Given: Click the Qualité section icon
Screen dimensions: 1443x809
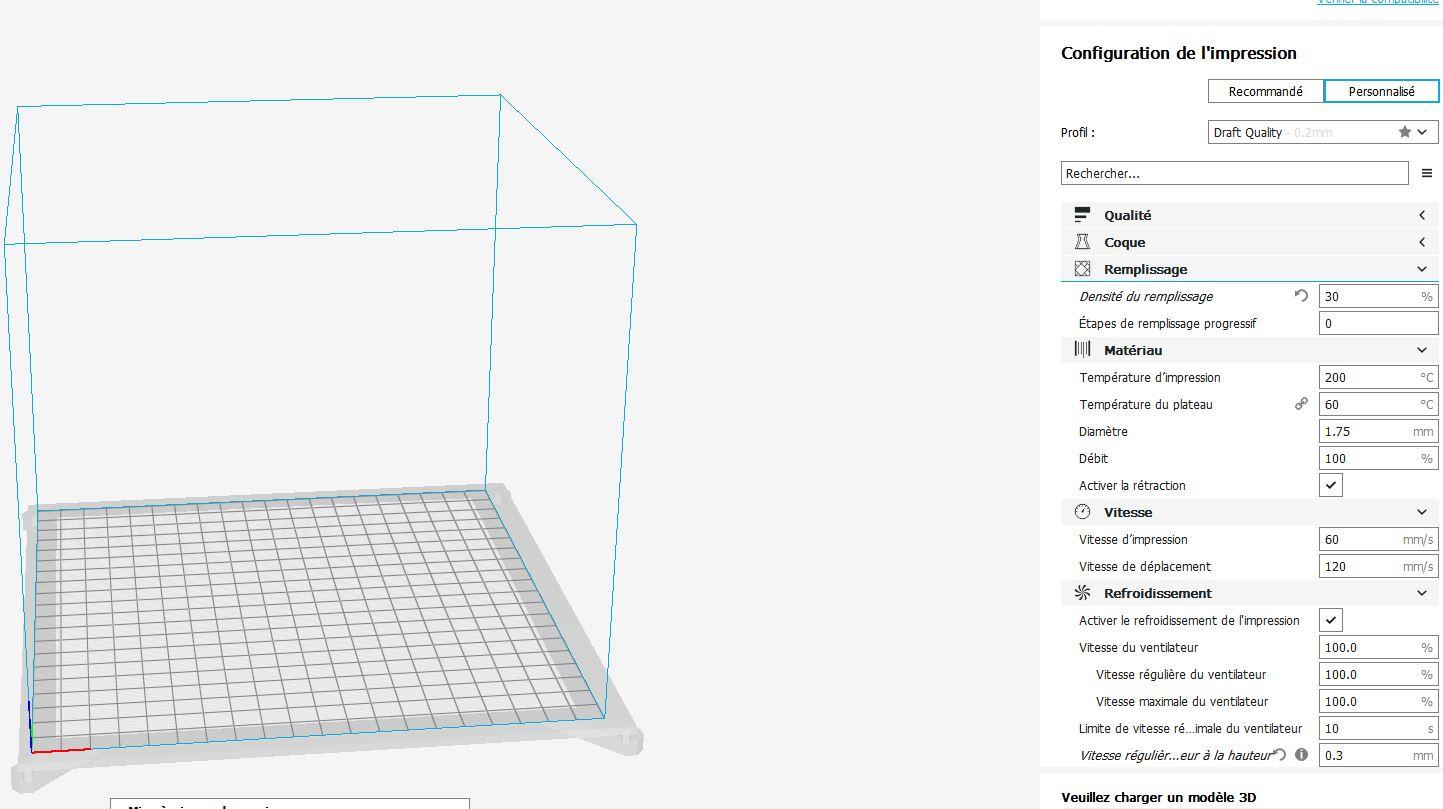Looking at the screenshot, I should [x=1082, y=215].
